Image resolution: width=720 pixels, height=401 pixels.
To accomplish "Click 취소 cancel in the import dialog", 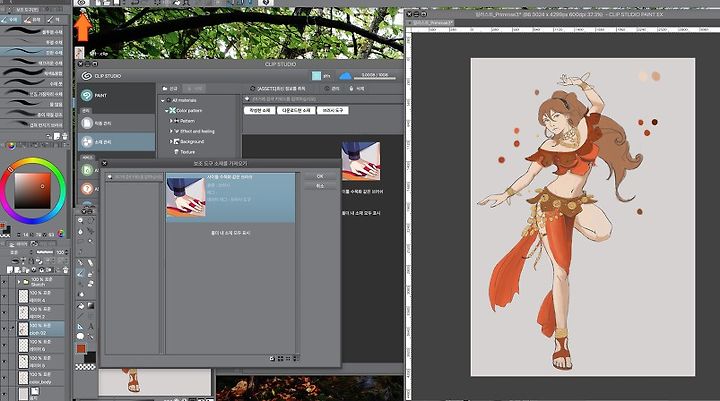I will coord(320,186).
